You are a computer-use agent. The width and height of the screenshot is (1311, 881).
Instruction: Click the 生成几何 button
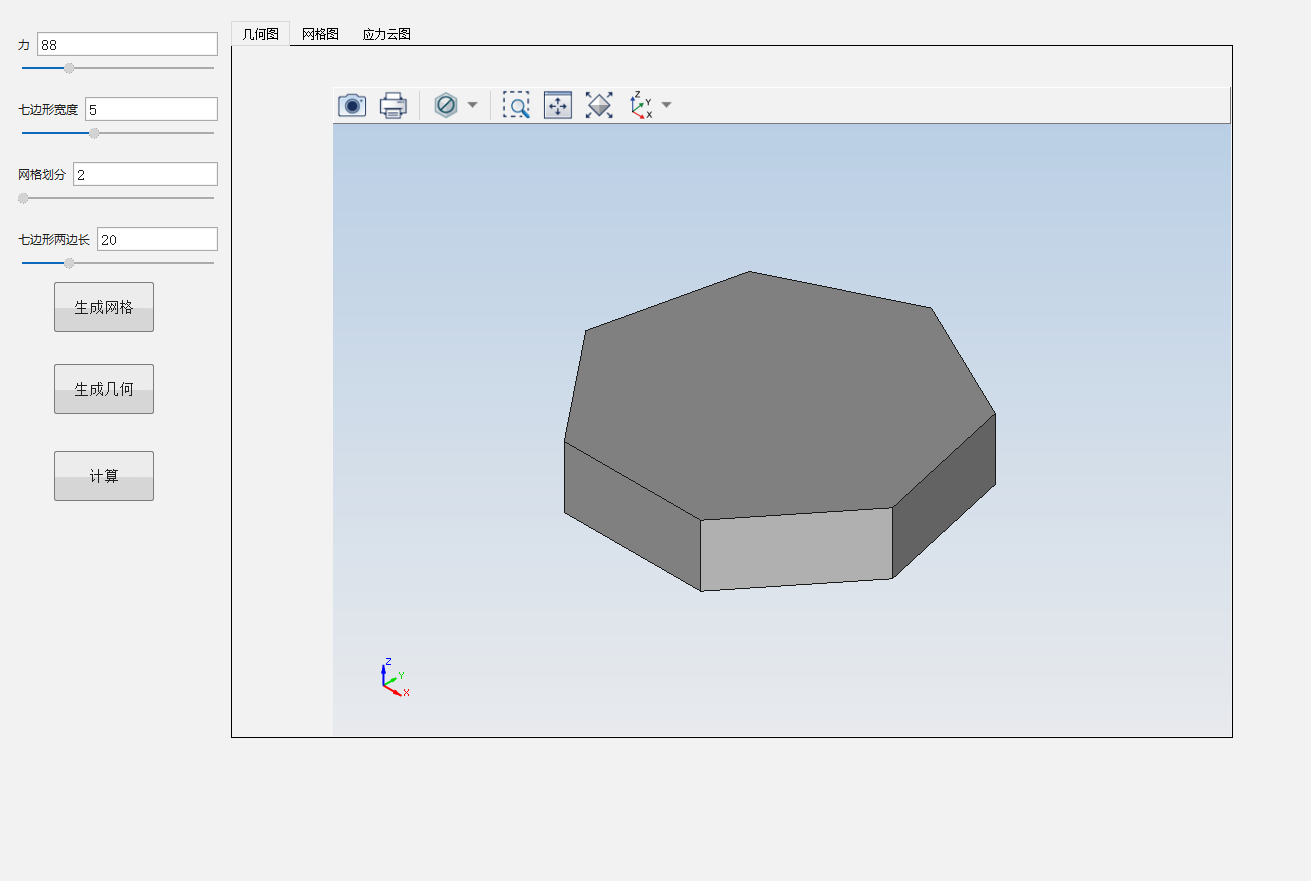[x=104, y=389]
